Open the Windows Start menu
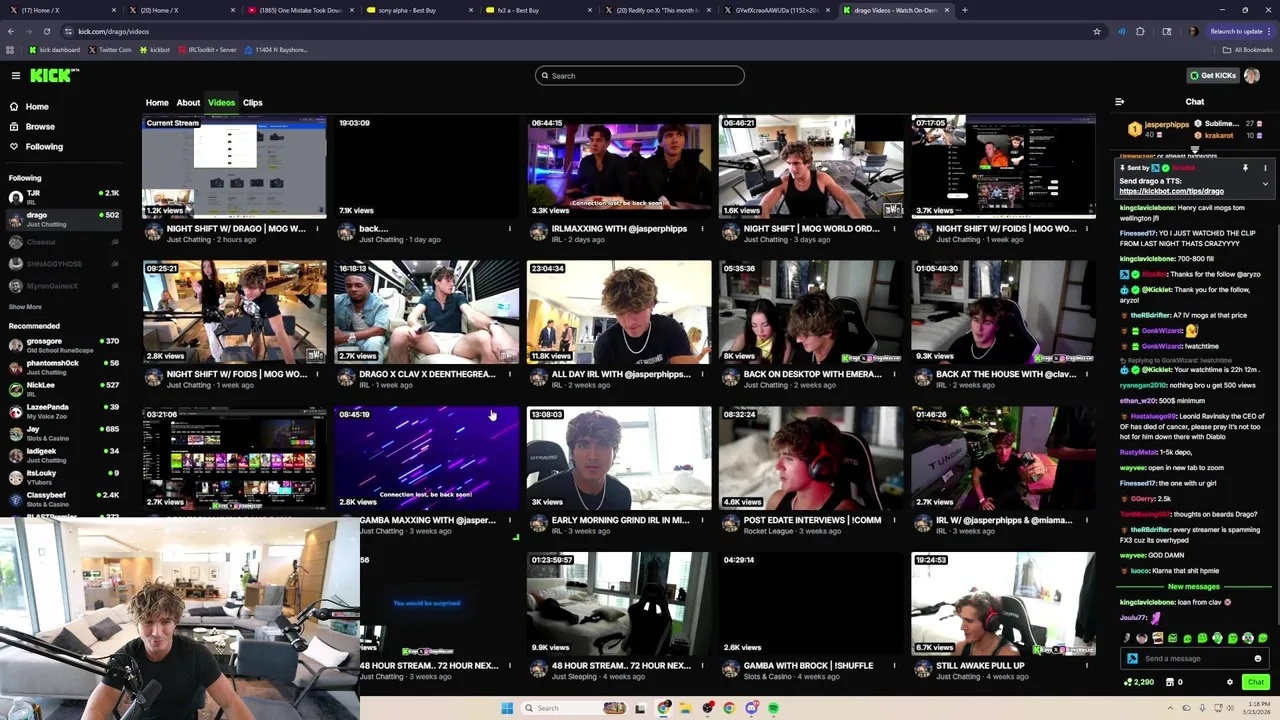The width and height of the screenshot is (1280, 720). (x=507, y=709)
